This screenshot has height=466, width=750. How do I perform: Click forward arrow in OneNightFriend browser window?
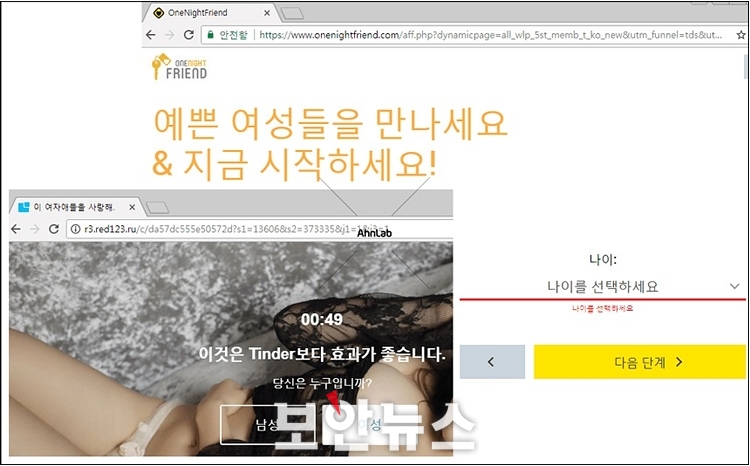point(169,35)
